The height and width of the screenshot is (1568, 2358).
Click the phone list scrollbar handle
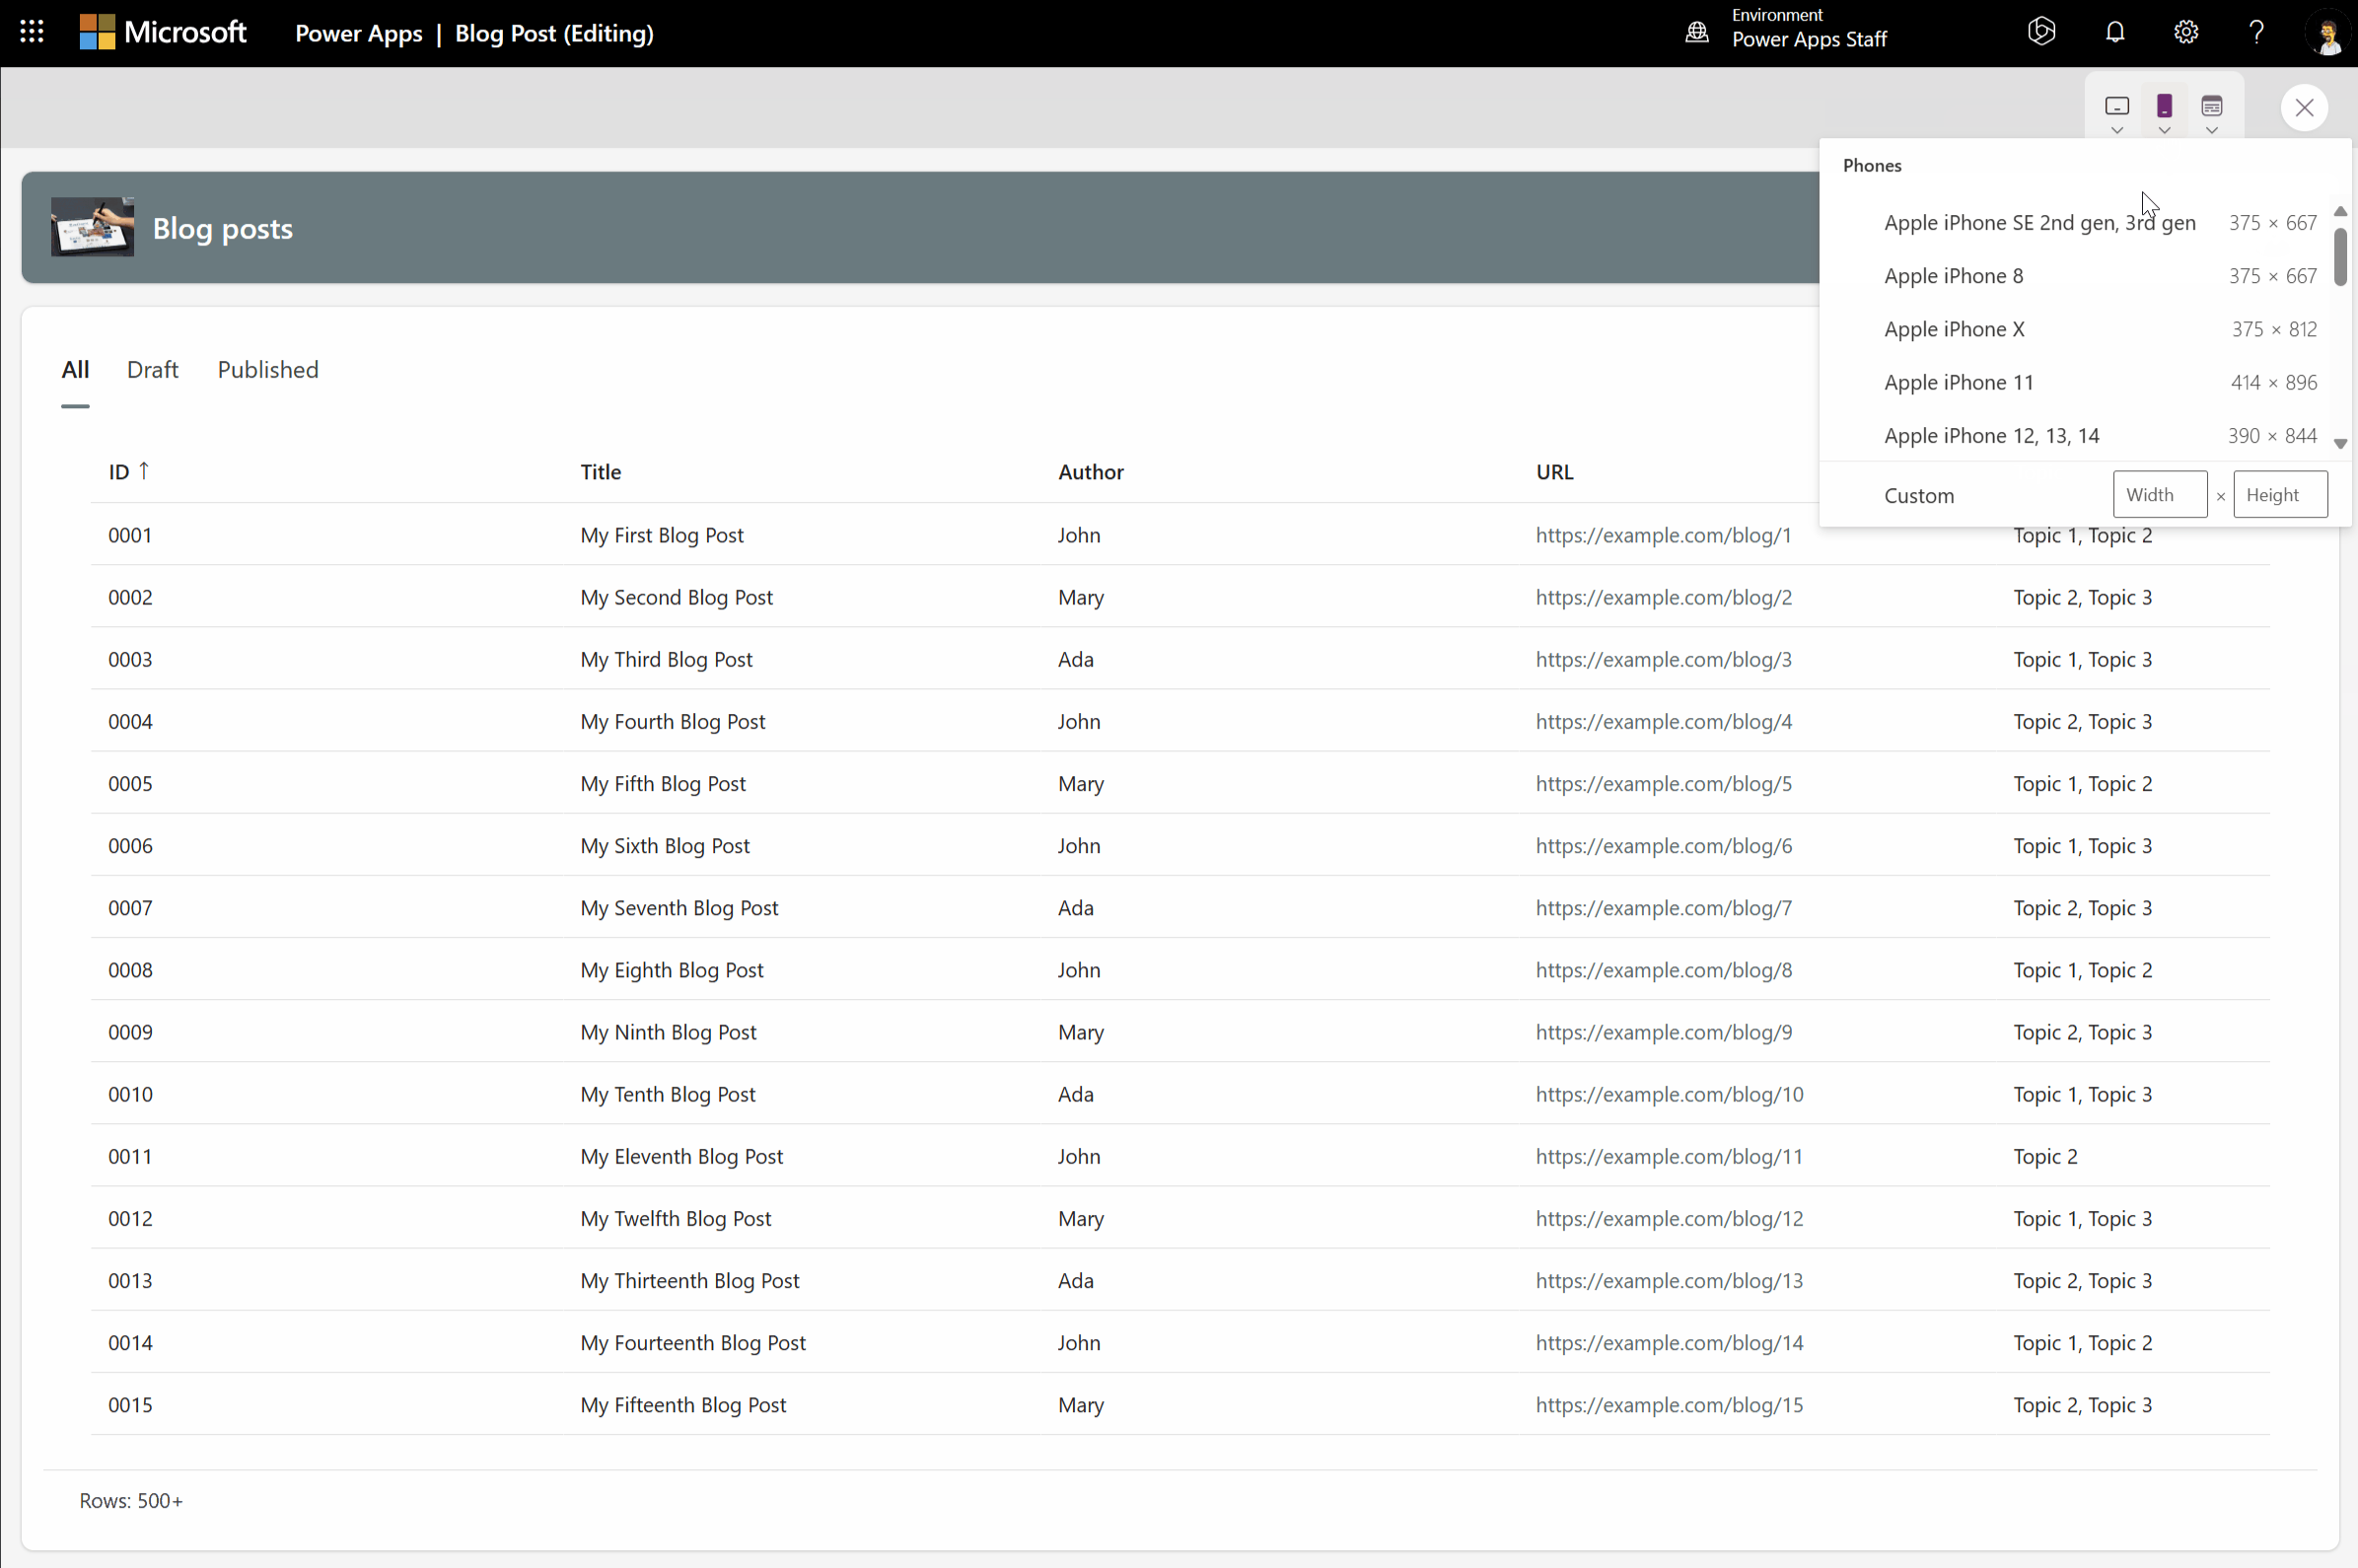pyautogui.click(x=2339, y=257)
